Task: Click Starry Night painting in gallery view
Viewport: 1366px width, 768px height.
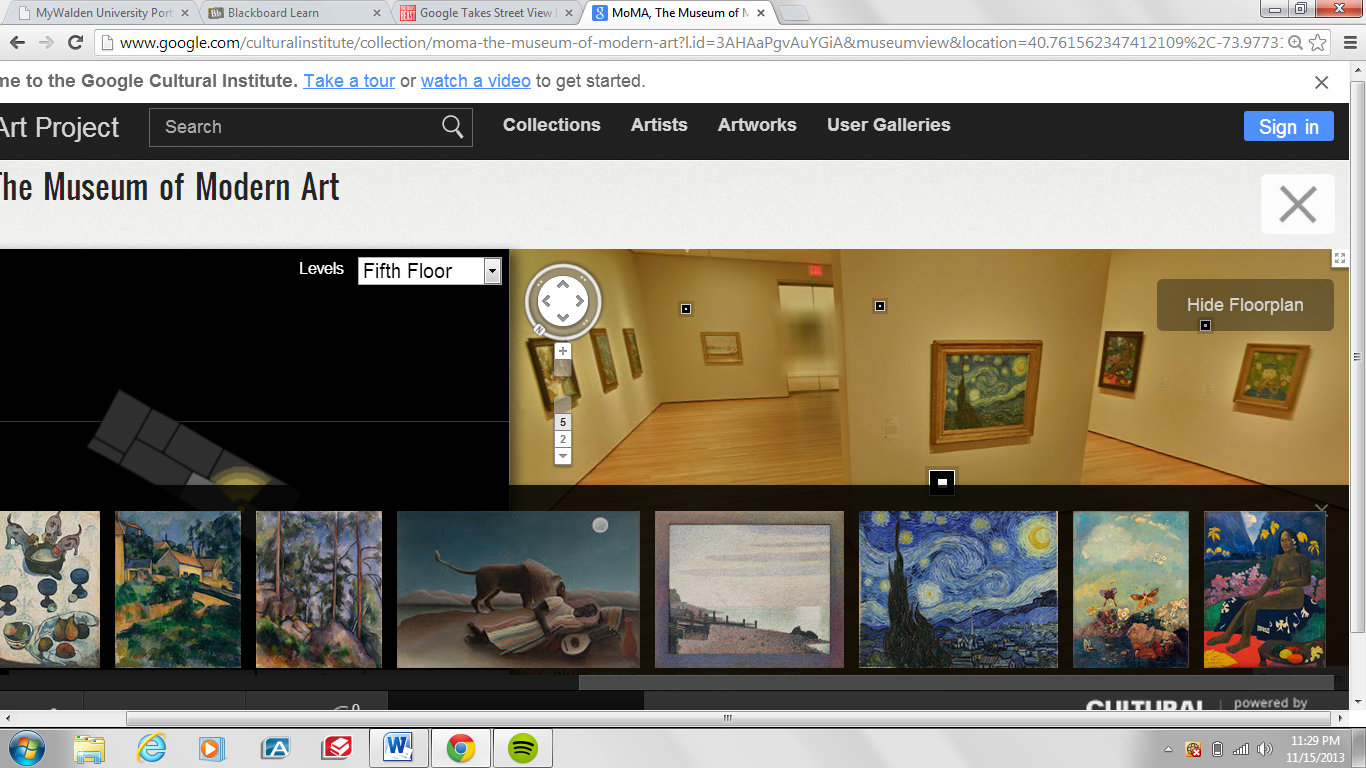Action: [989, 396]
